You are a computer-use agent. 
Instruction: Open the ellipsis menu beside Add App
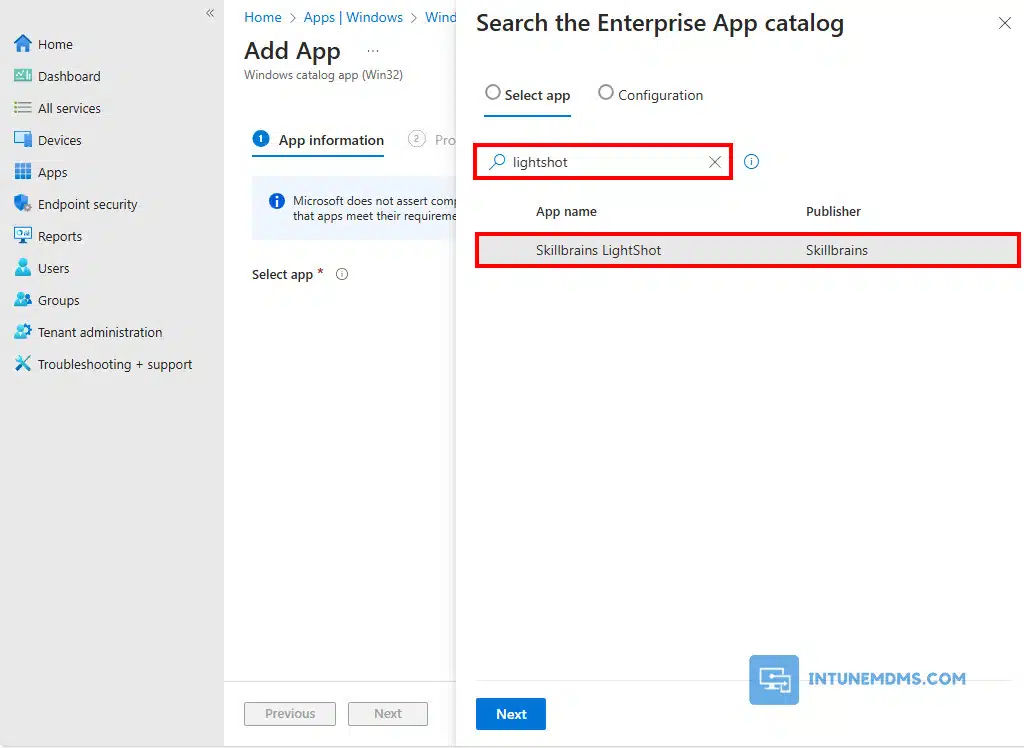pyautogui.click(x=373, y=51)
